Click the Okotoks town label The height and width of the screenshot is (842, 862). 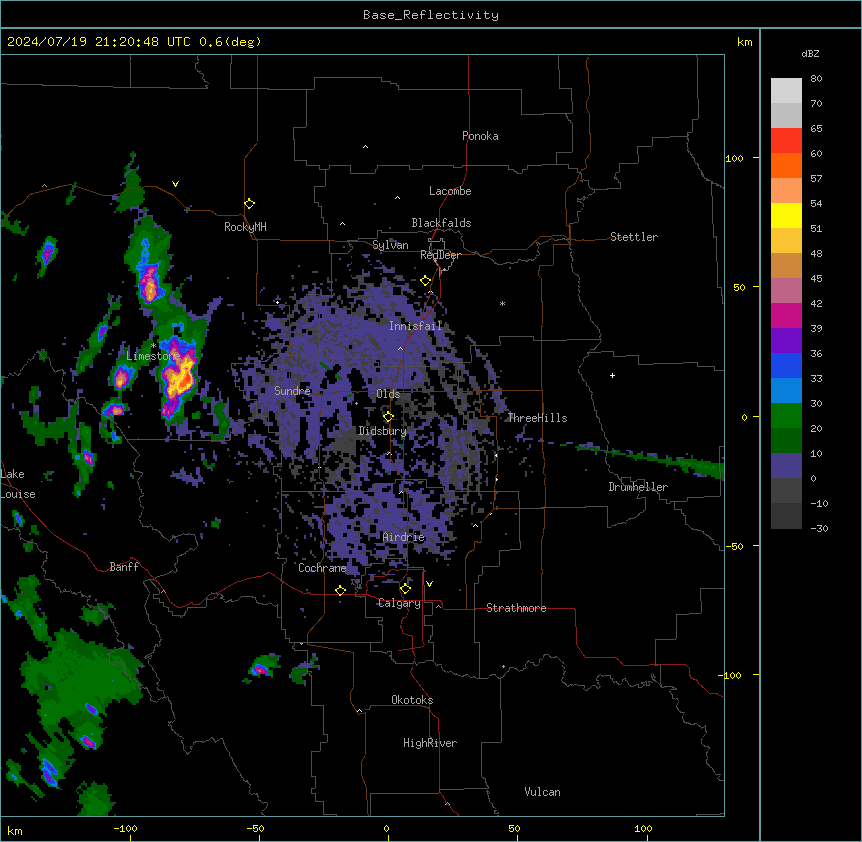coord(412,700)
